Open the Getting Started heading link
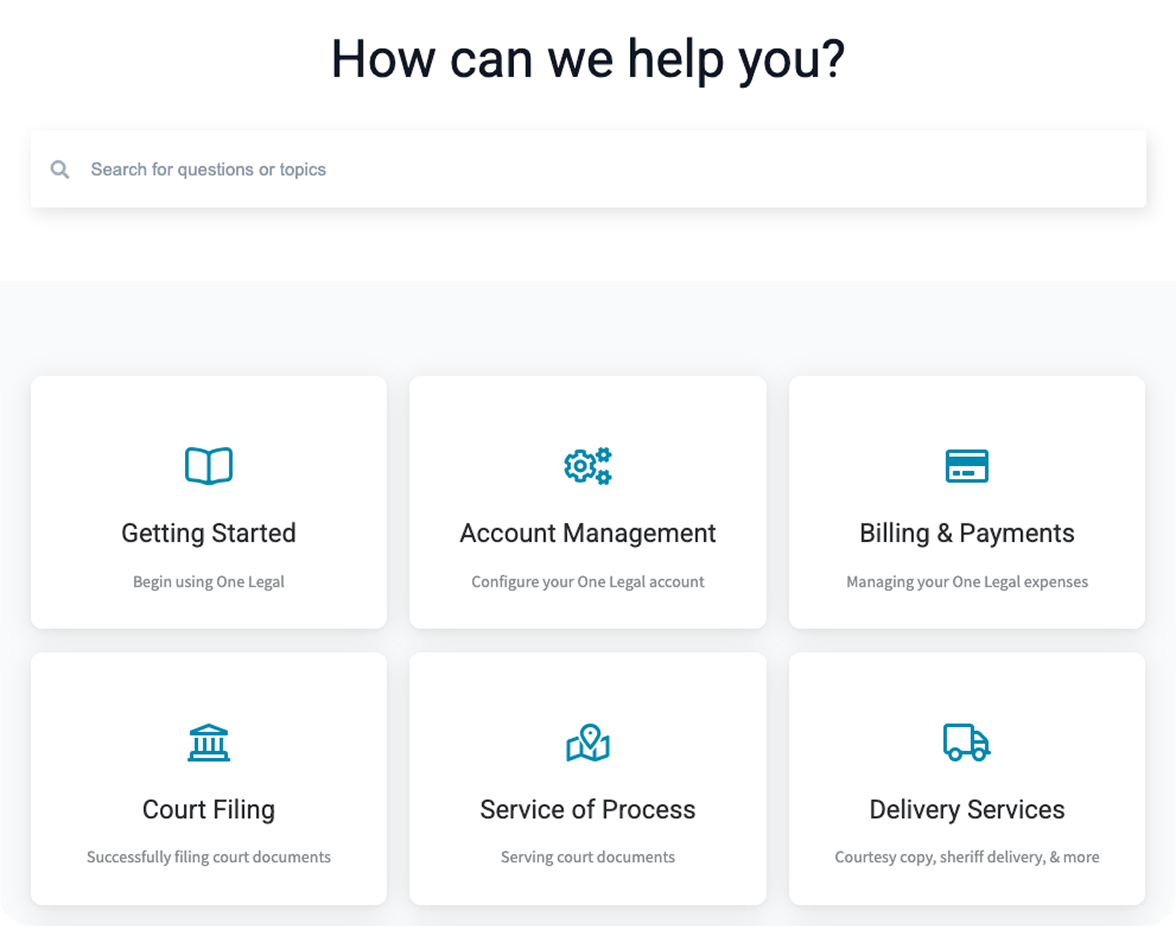 click(208, 533)
